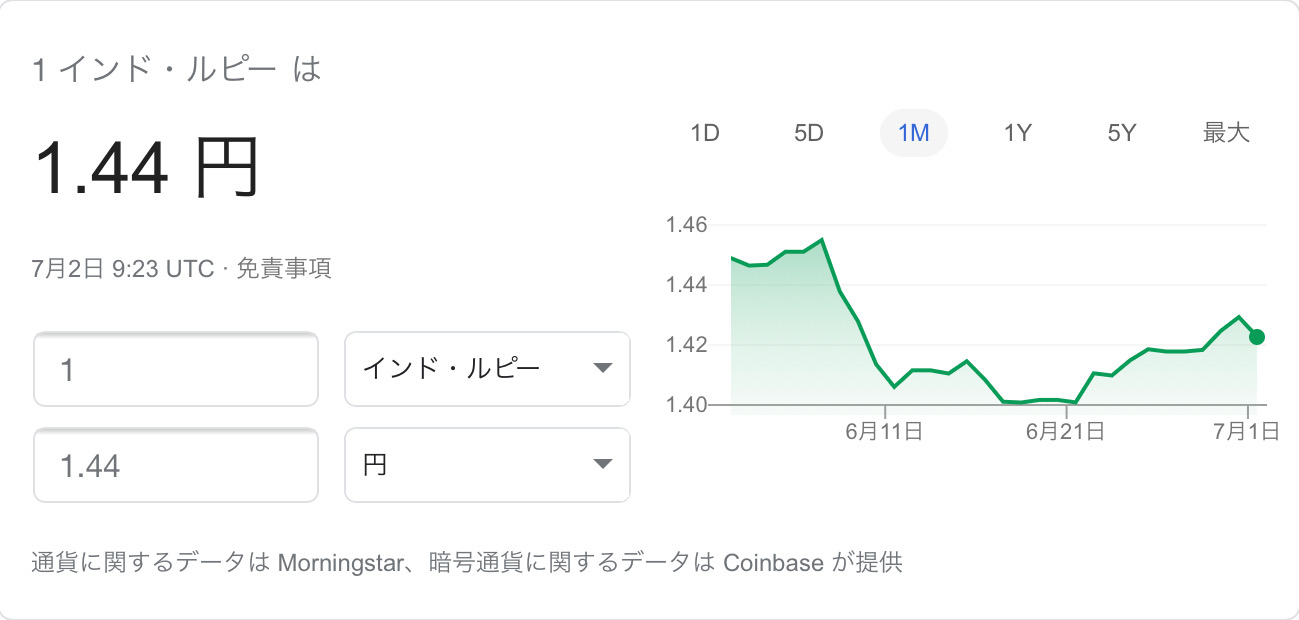Open the インド・ルピー currency dropdown
Viewport: 1299px width, 620px height.
(x=487, y=369)
